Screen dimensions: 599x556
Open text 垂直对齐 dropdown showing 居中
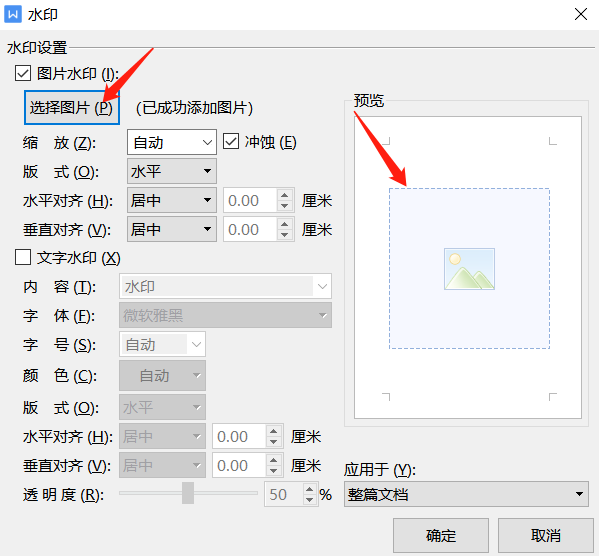point(162,465)
